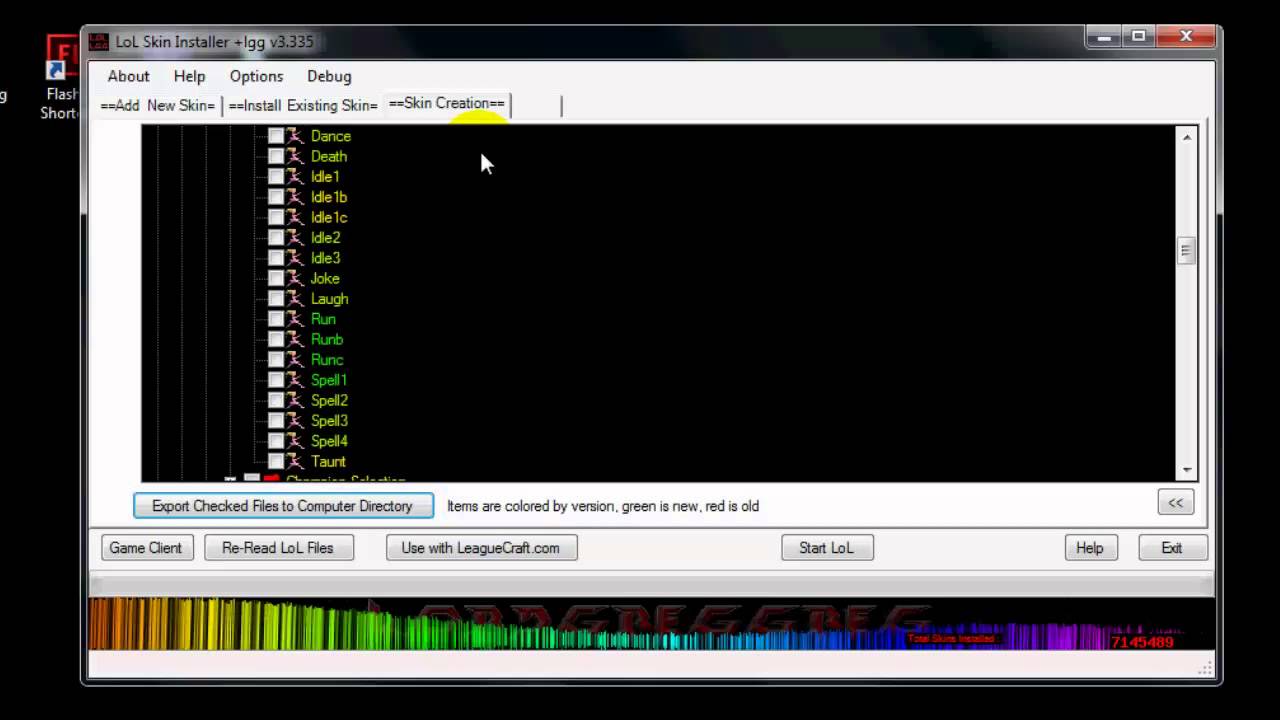Check the Death animation checkbox

click(x=276, y=156)
